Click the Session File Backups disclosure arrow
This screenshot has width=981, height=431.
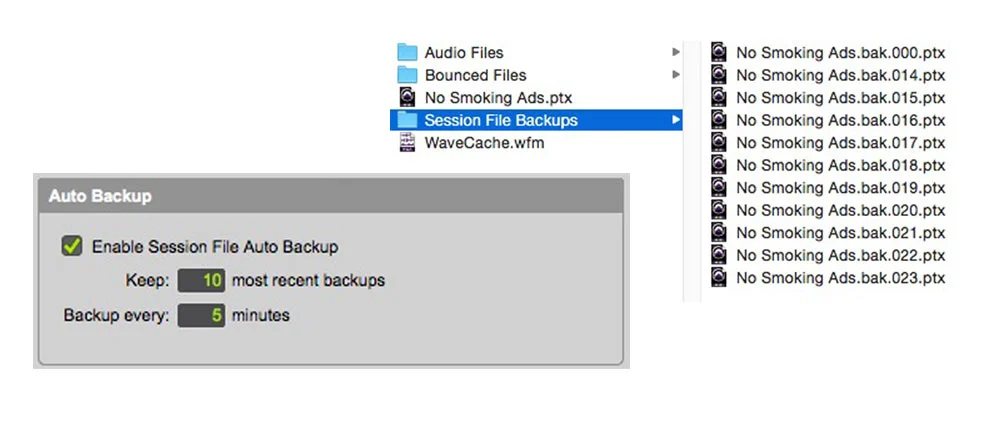coord(675,120)
